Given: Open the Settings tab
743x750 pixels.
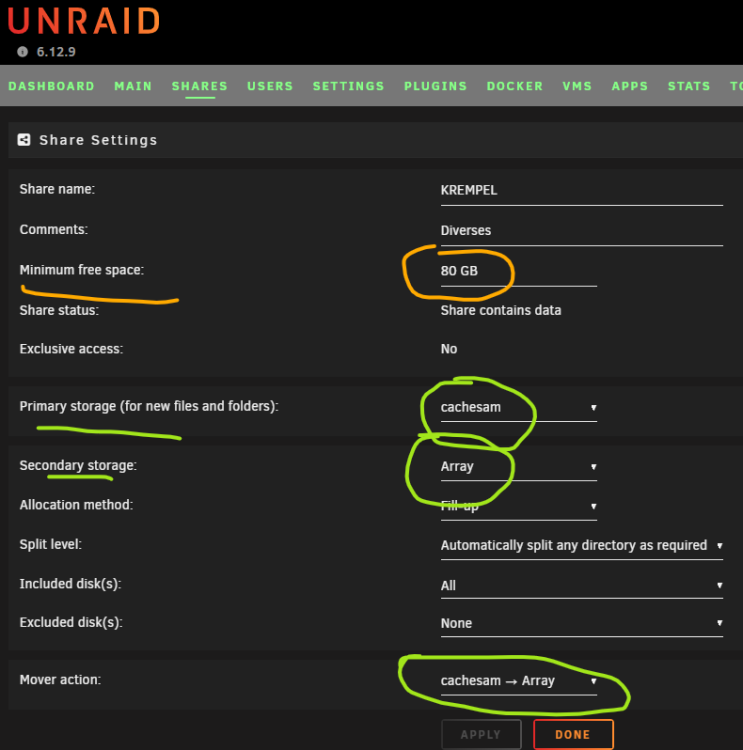Looking at the screenshot, I should 348,86.
